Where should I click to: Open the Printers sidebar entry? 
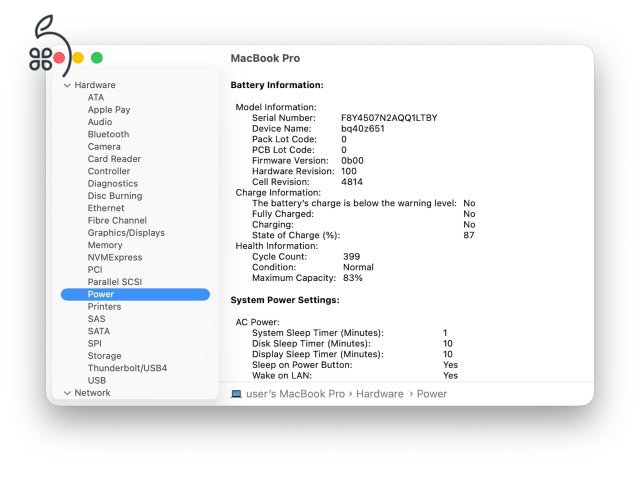pyautogui.click(x=104, y=307)
